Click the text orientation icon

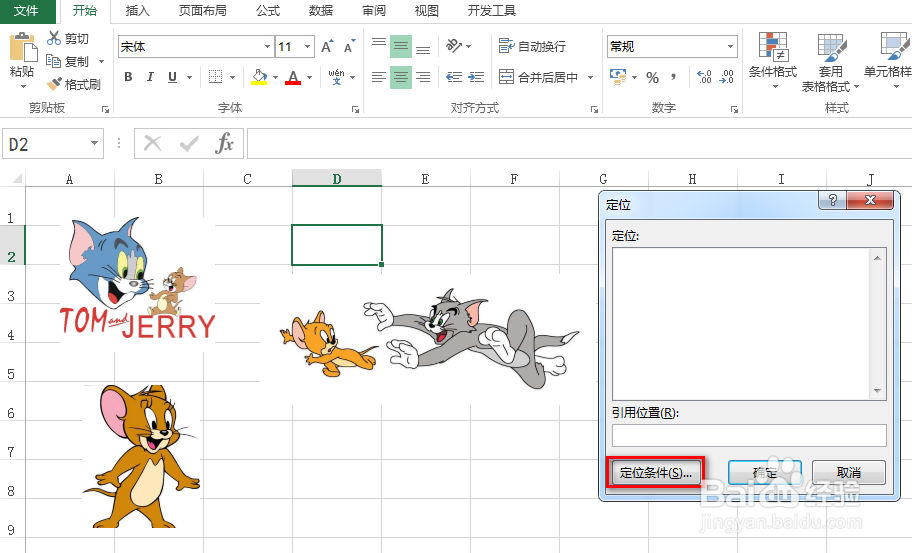pos(454,45)
